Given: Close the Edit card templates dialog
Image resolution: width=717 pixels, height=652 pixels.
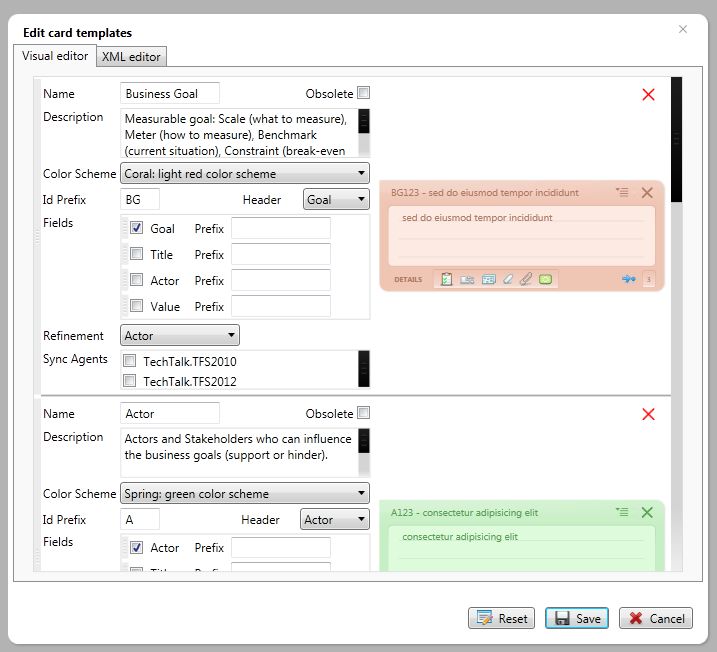Looking at the screenshot, I should [x=683, y=29].
